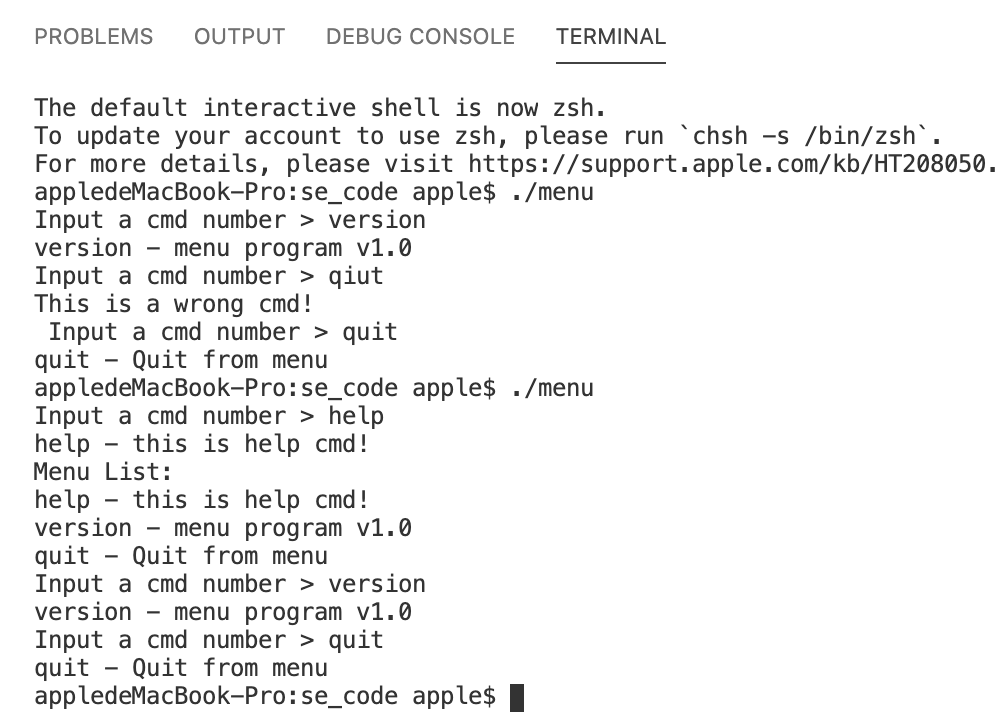Switch to the PROBLEMS tab
Image resolution: width=1008 pixels, height=712 pixels.
coord(94,37)
